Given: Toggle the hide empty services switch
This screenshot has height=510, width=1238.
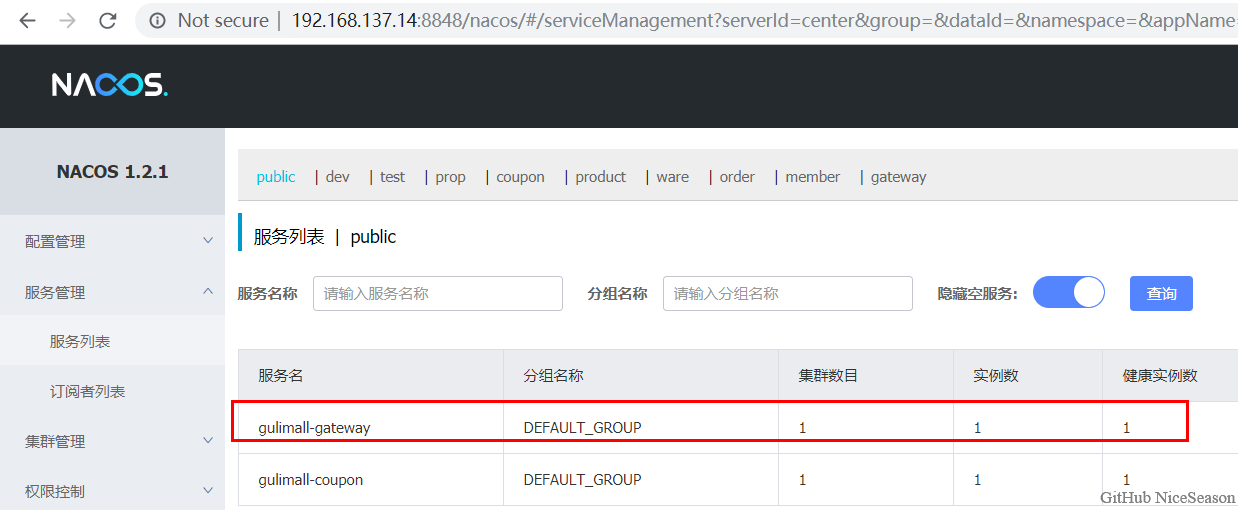Looking at the screenshot, I should coord(1068,293).
